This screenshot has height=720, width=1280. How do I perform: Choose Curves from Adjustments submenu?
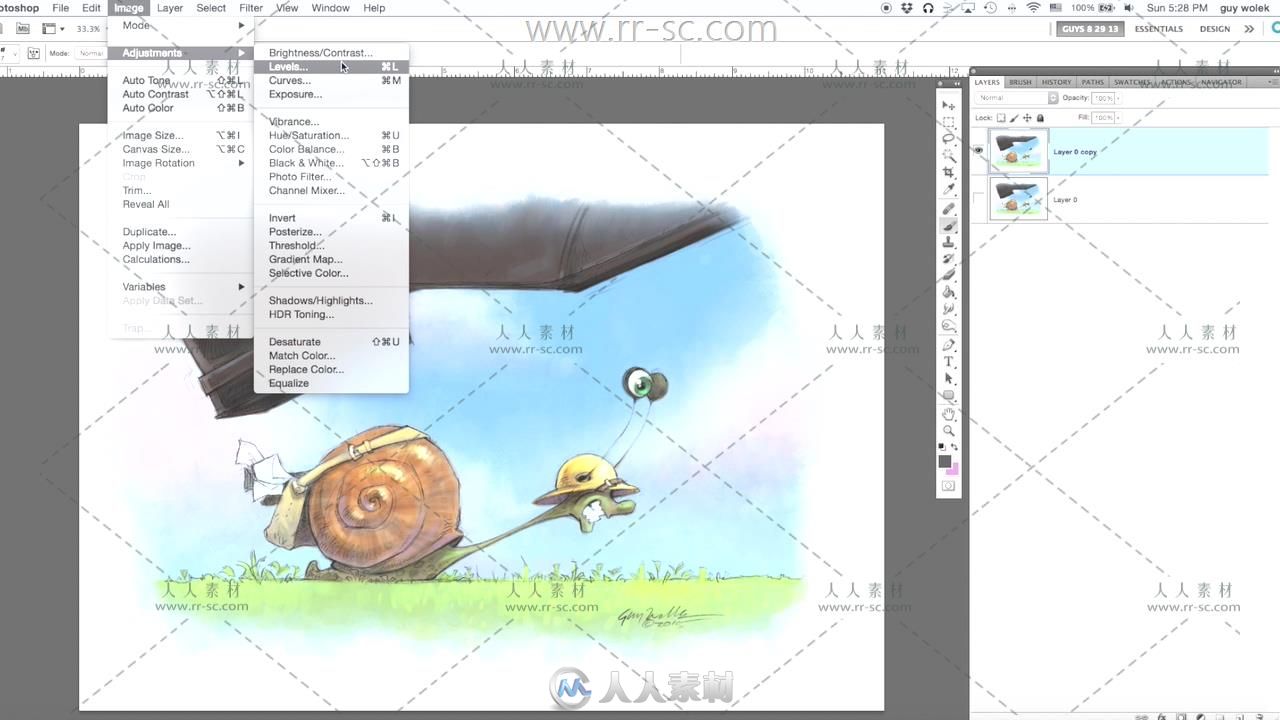click(331, 80)
